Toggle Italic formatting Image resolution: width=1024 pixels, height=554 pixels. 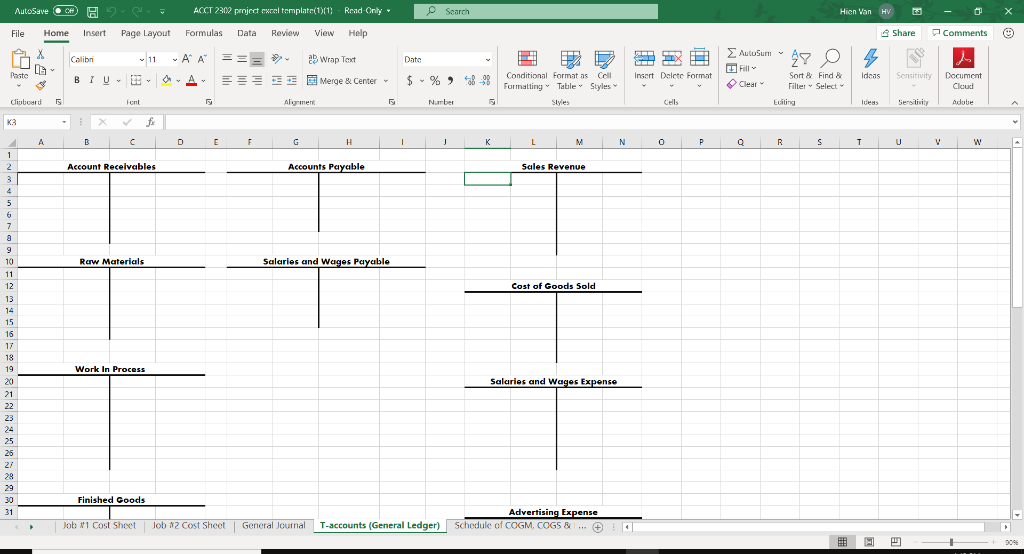click(91, 80)
